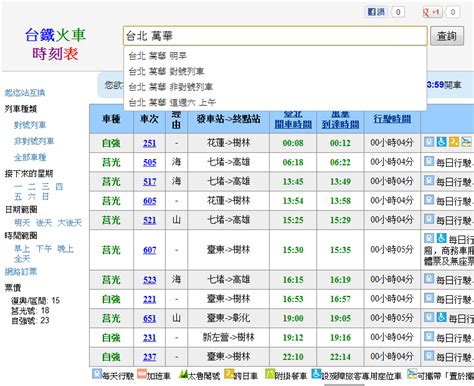474x386 pixels.
Task: Select 下午 time range link
Action: (44, 249)
